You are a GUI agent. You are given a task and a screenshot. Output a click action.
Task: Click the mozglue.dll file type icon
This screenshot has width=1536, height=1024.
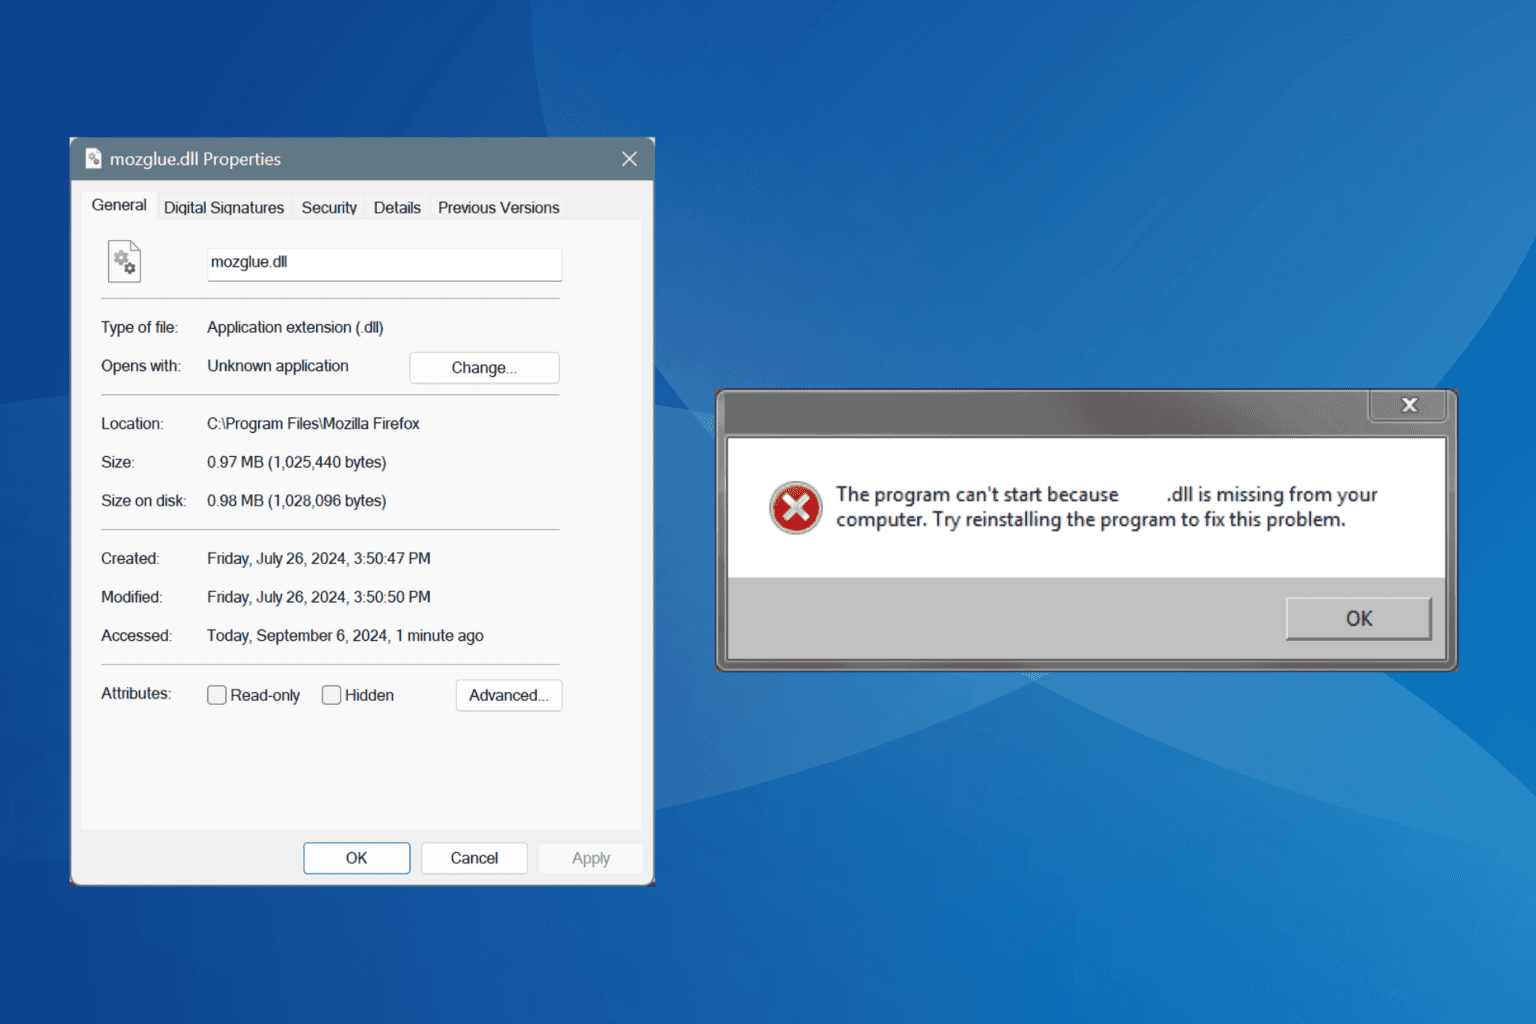[124, 262]
